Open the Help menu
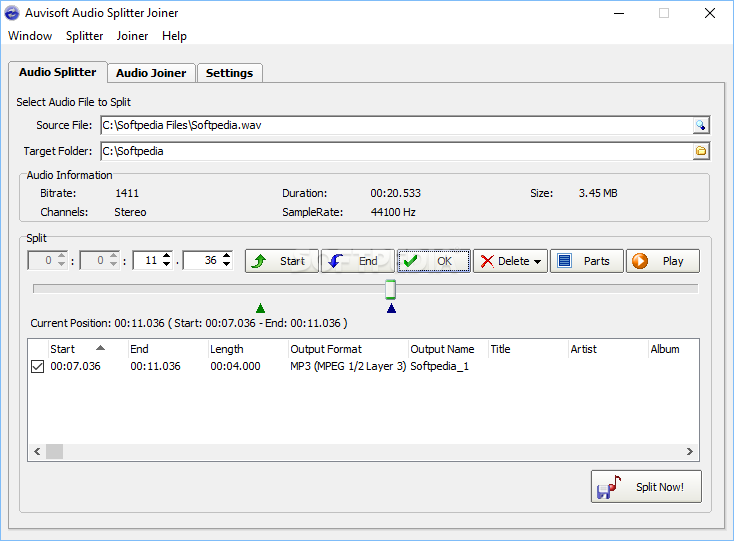Screen dimensions: 734x541 pos(174,36)
